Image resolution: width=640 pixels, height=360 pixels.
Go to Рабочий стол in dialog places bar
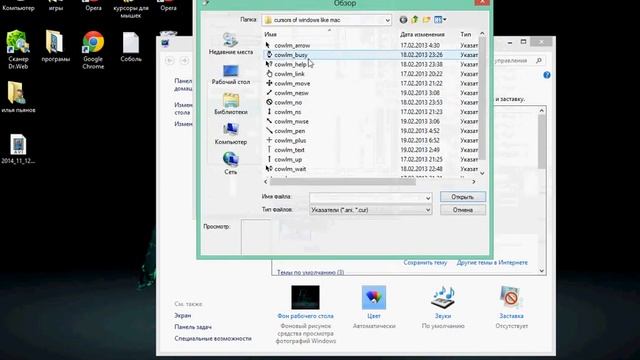(x=231, y=74)
